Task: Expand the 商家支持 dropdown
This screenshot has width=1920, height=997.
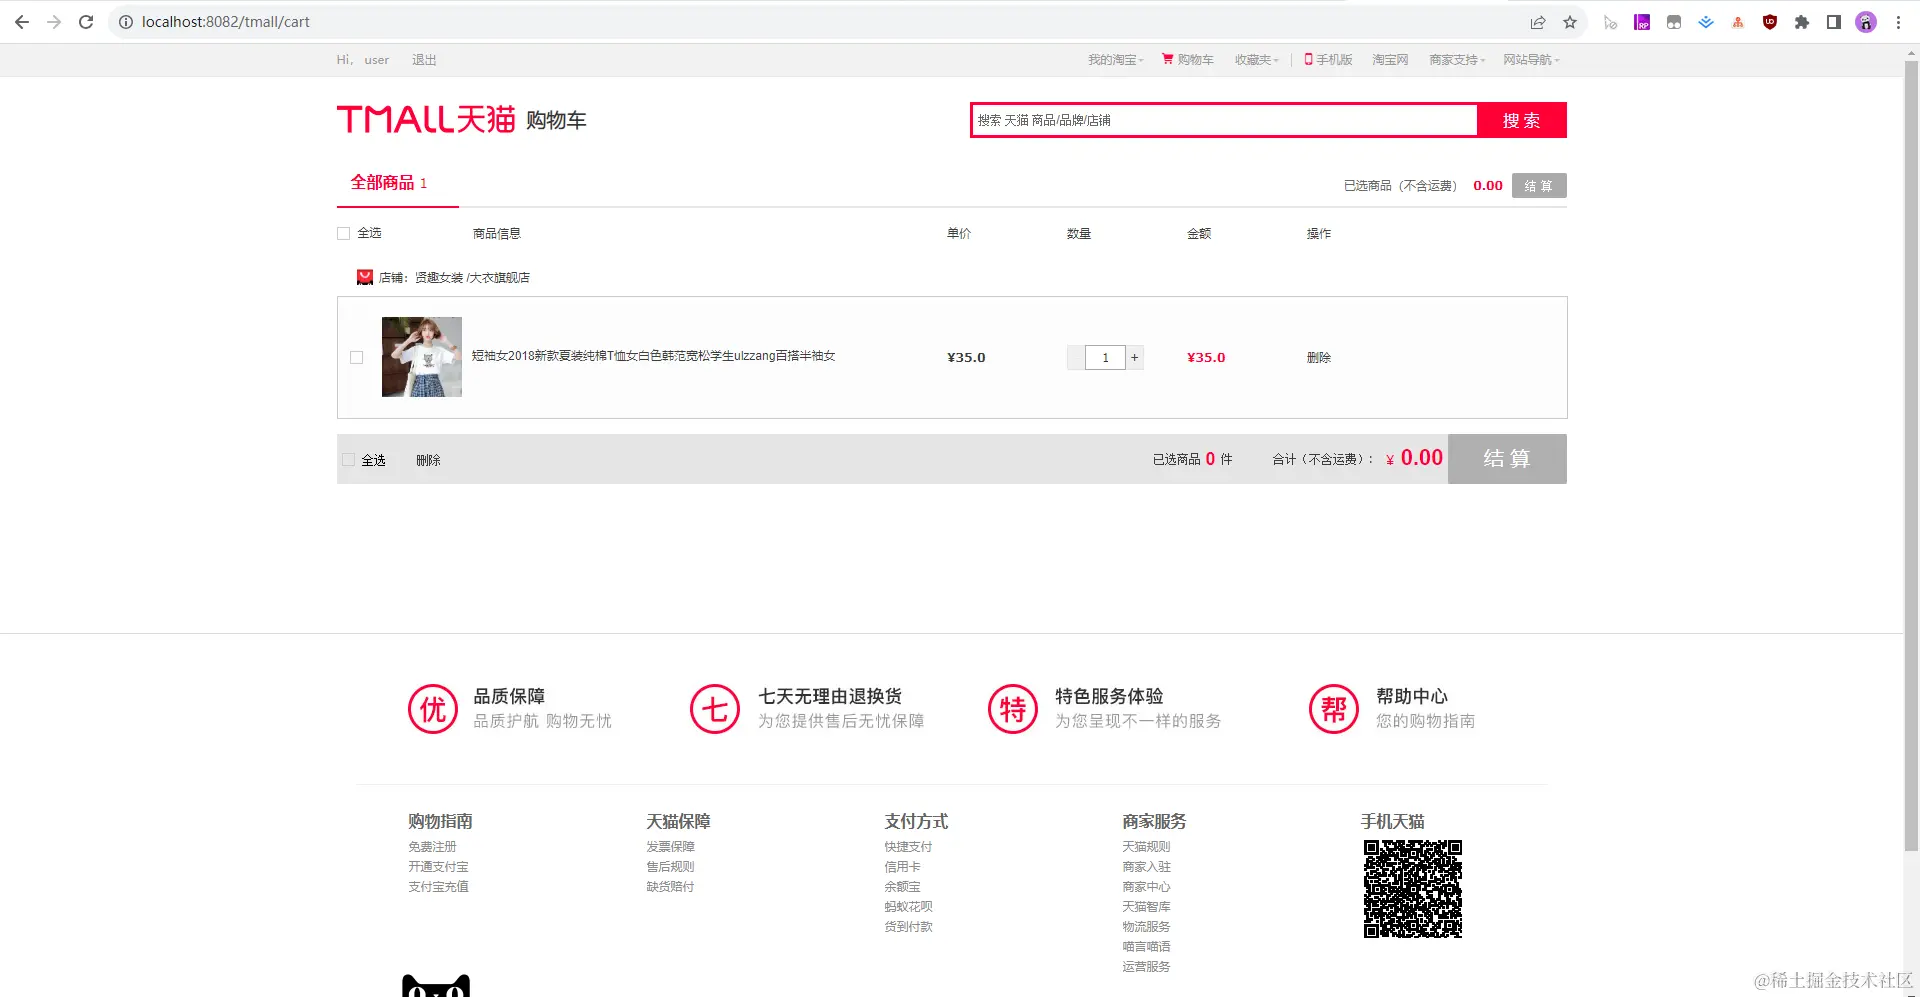Action: pyautogui.click(x=1457, y=60)
